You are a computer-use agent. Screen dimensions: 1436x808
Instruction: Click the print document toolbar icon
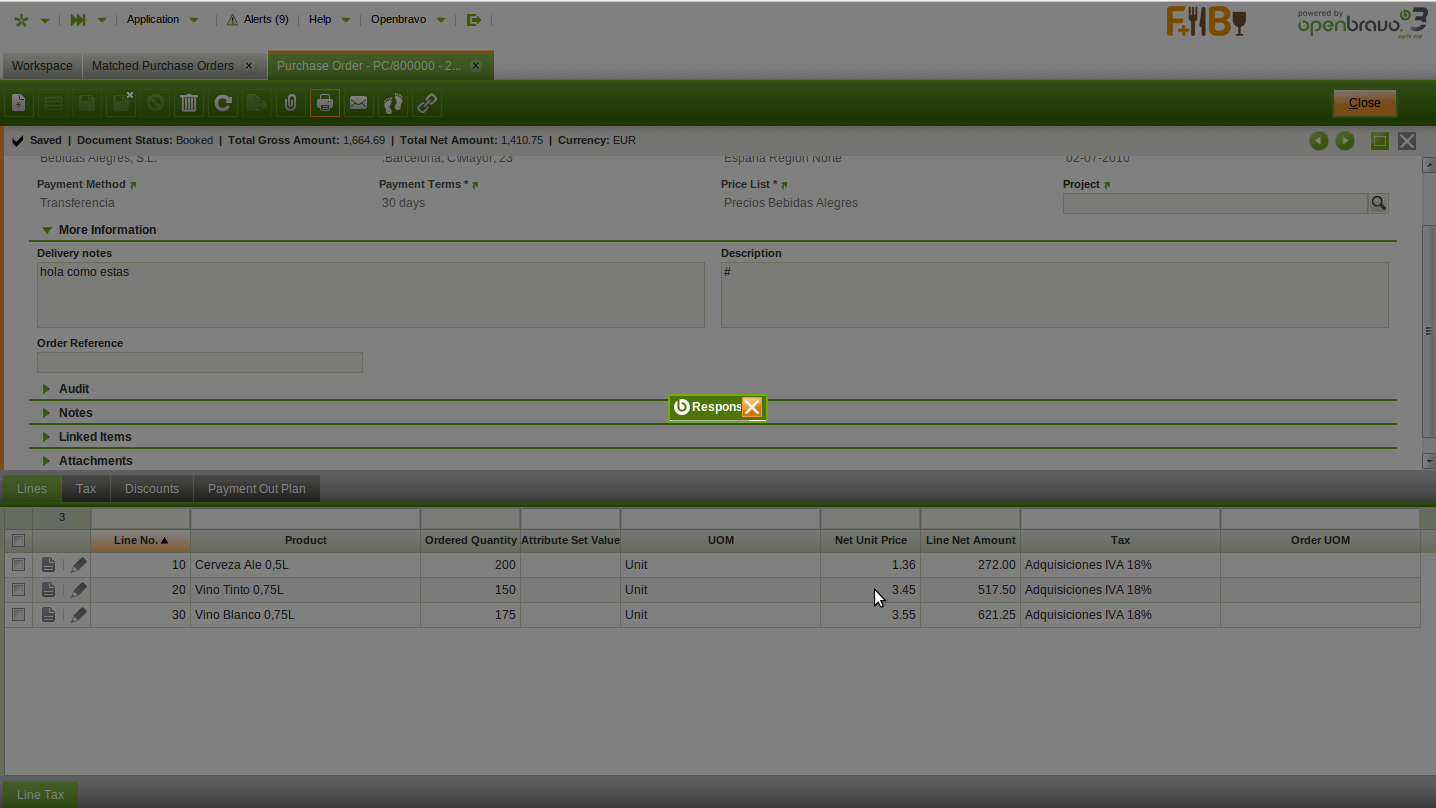(324, 103)
